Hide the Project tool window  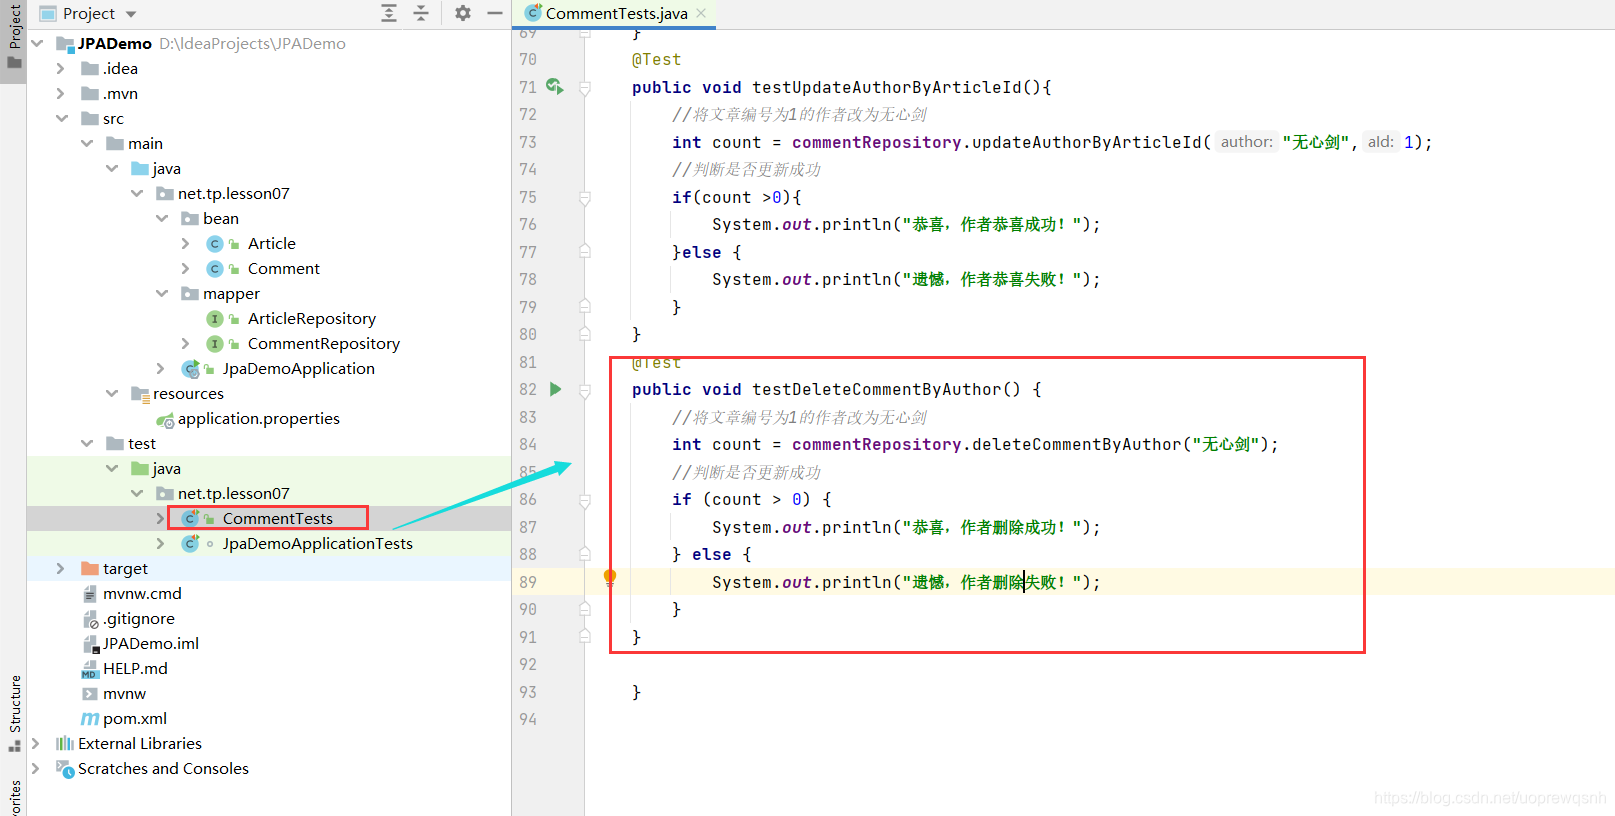[x=495, y=13]
